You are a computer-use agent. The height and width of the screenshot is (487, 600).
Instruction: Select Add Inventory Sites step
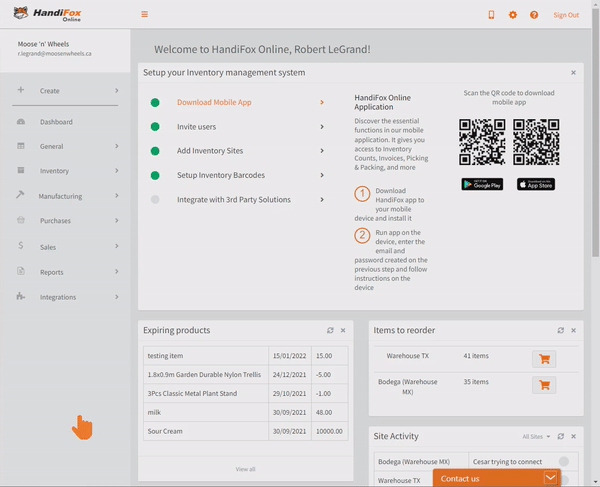[x=210, y=151]
